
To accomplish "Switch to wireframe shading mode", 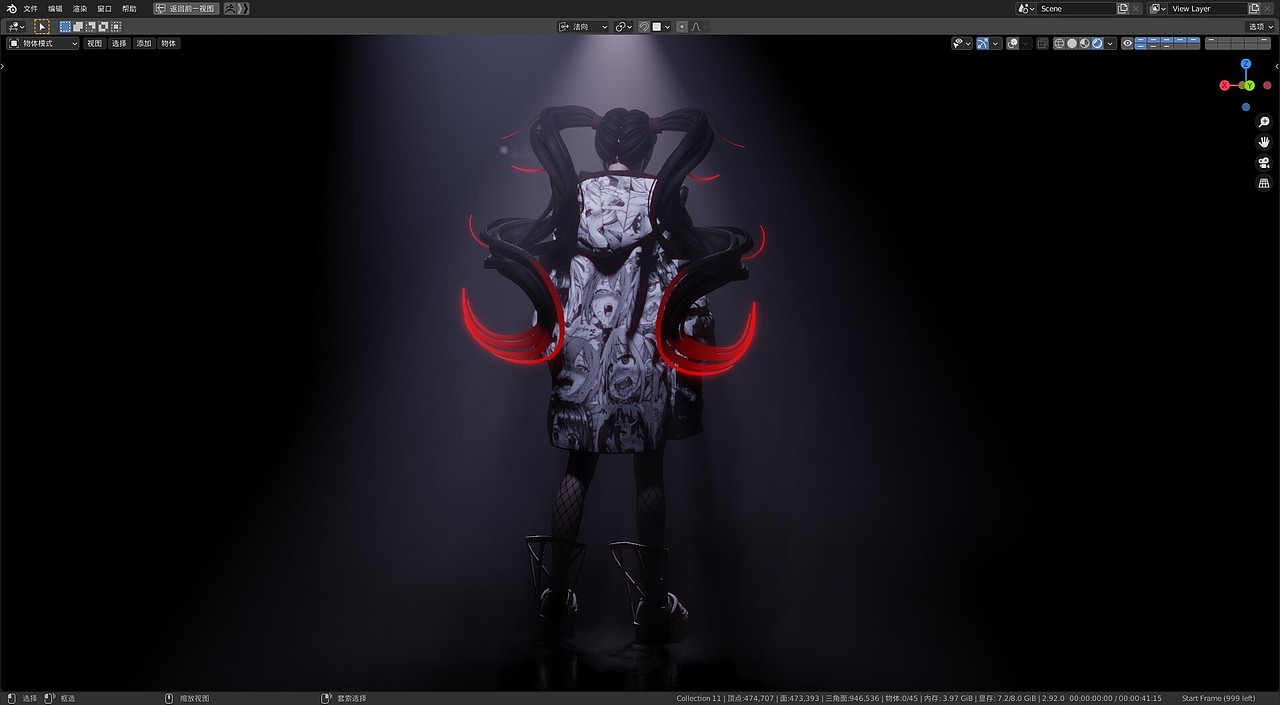I will point(1059,43).
